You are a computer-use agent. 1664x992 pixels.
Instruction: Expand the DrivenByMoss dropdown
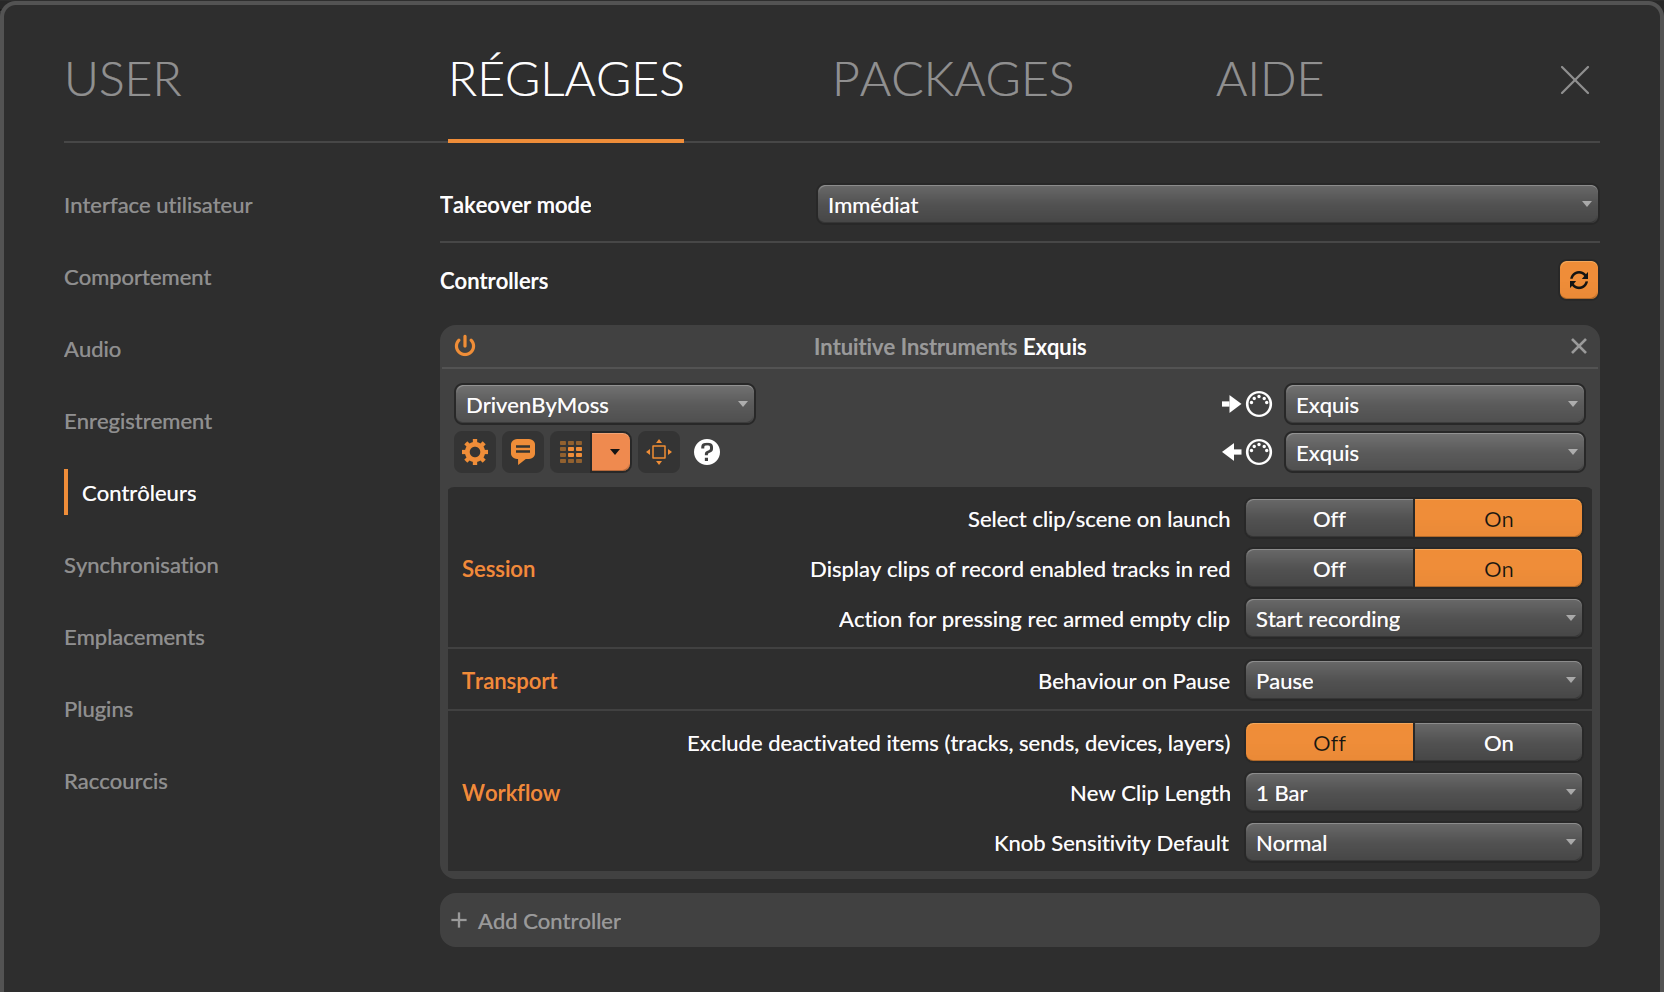(605, 405)
